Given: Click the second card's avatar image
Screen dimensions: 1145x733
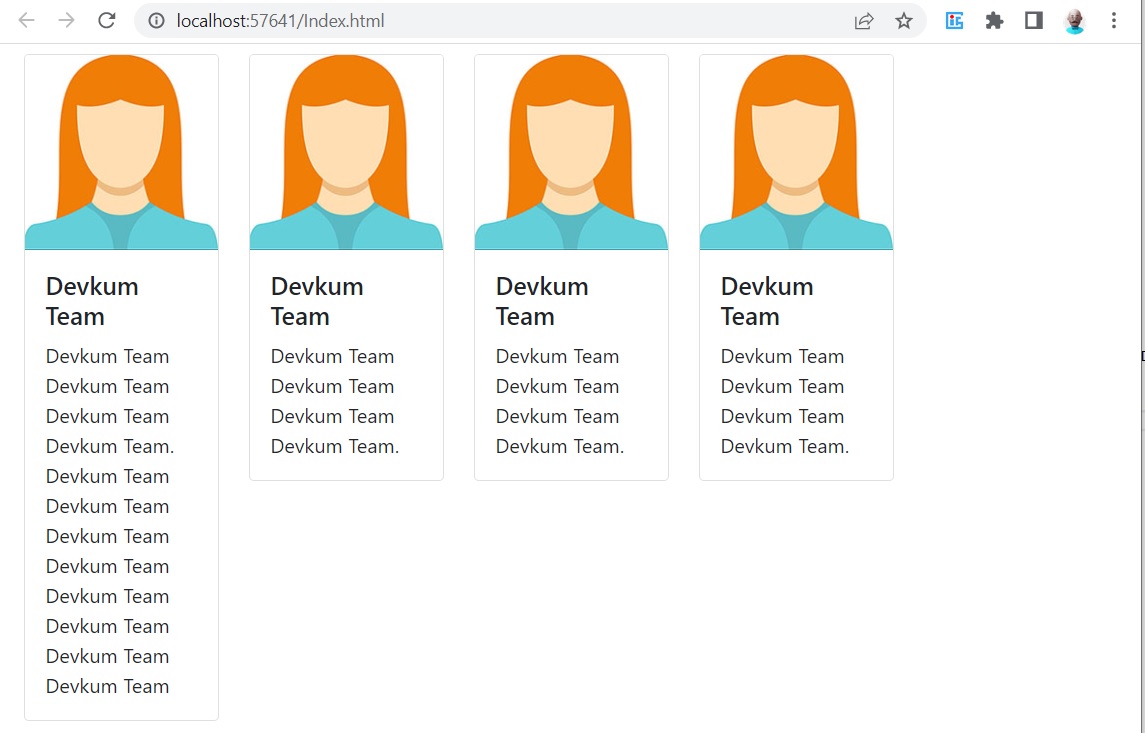Looking at the screenshot, I should [x=346, y=153].
